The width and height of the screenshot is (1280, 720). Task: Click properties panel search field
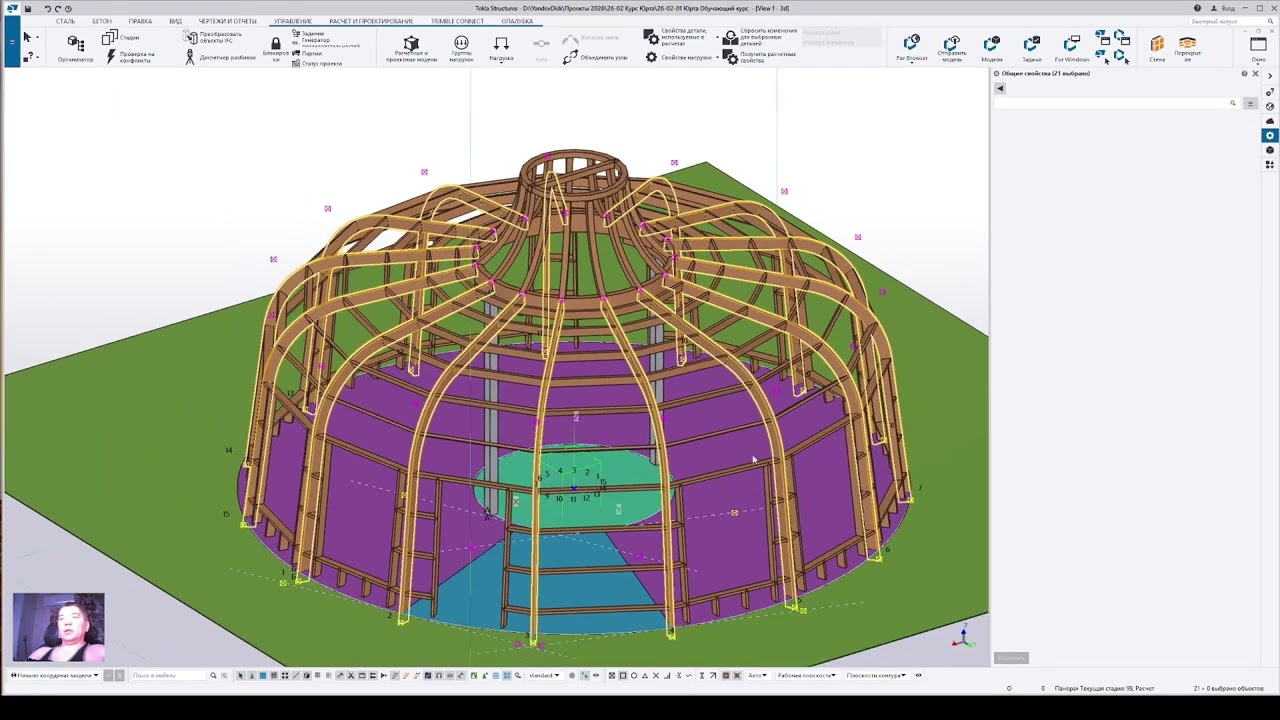[1116, 103]
